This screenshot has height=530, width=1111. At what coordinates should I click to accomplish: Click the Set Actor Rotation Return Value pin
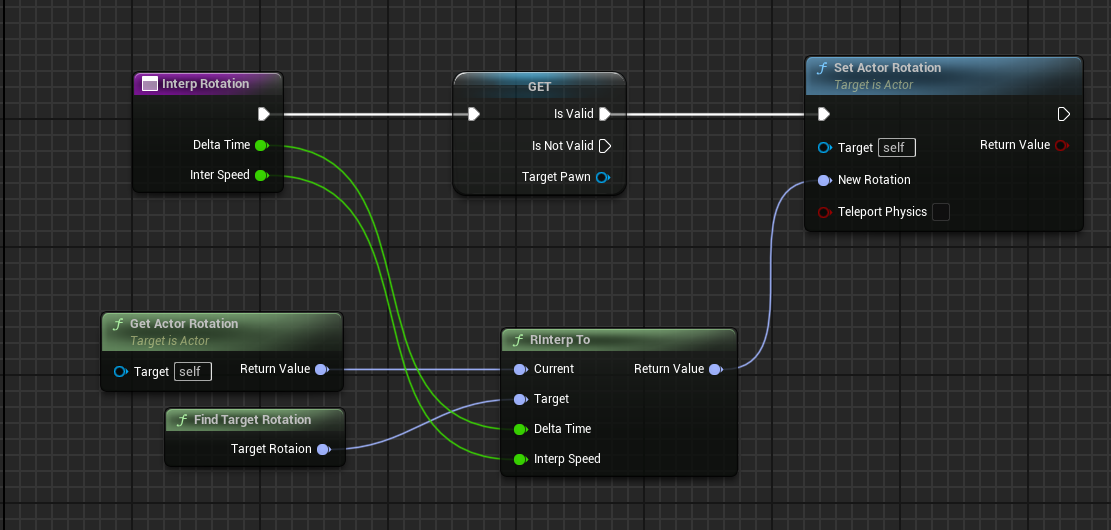[1061, 146]
